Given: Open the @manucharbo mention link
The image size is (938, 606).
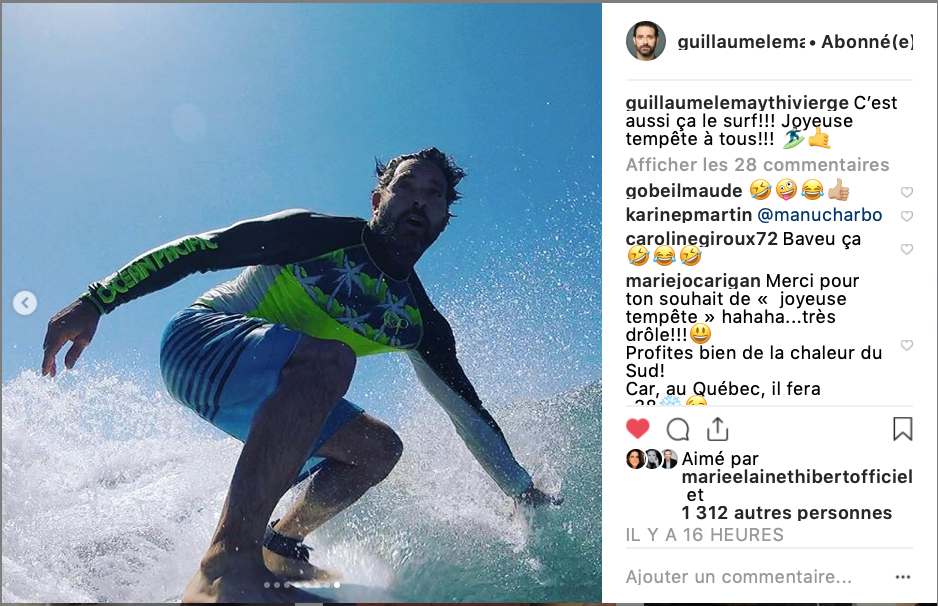Looking at the screenshot, I should point(820,215).
